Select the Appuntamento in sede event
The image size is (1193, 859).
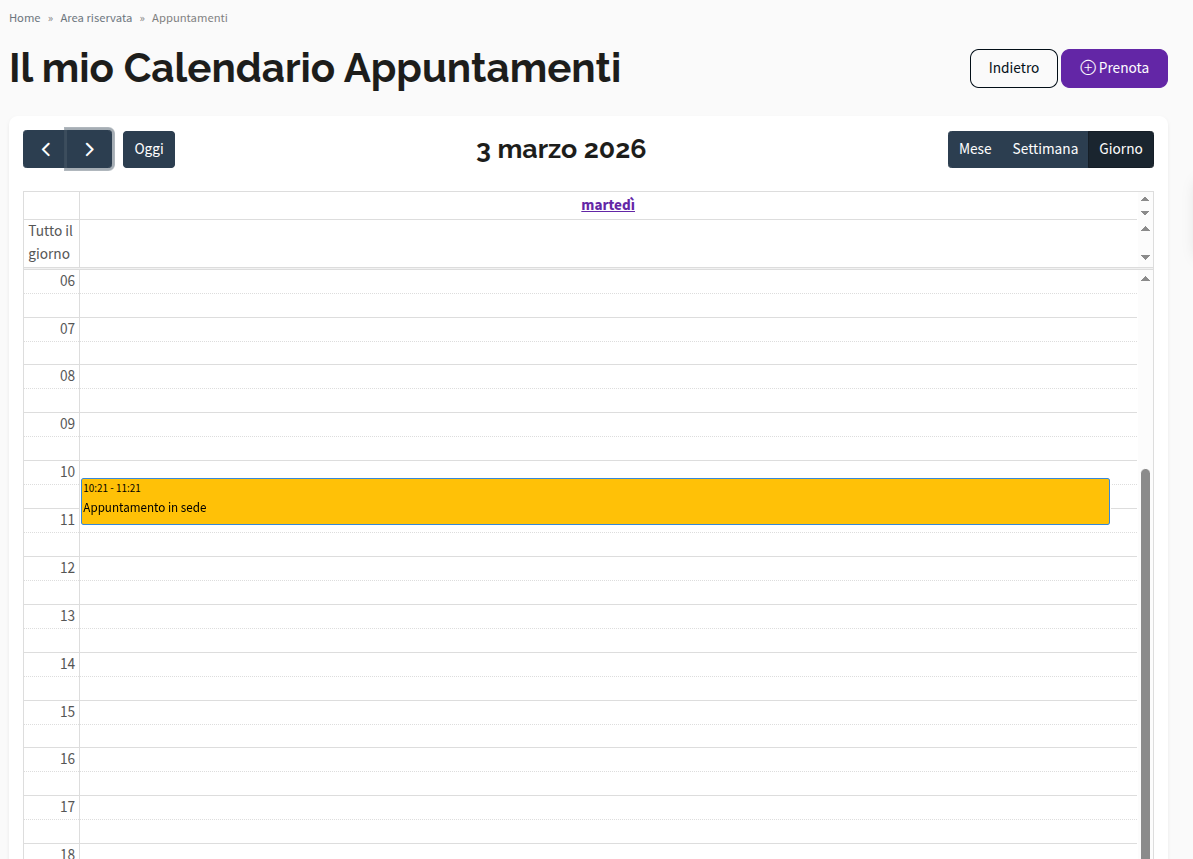click(595, 501)
